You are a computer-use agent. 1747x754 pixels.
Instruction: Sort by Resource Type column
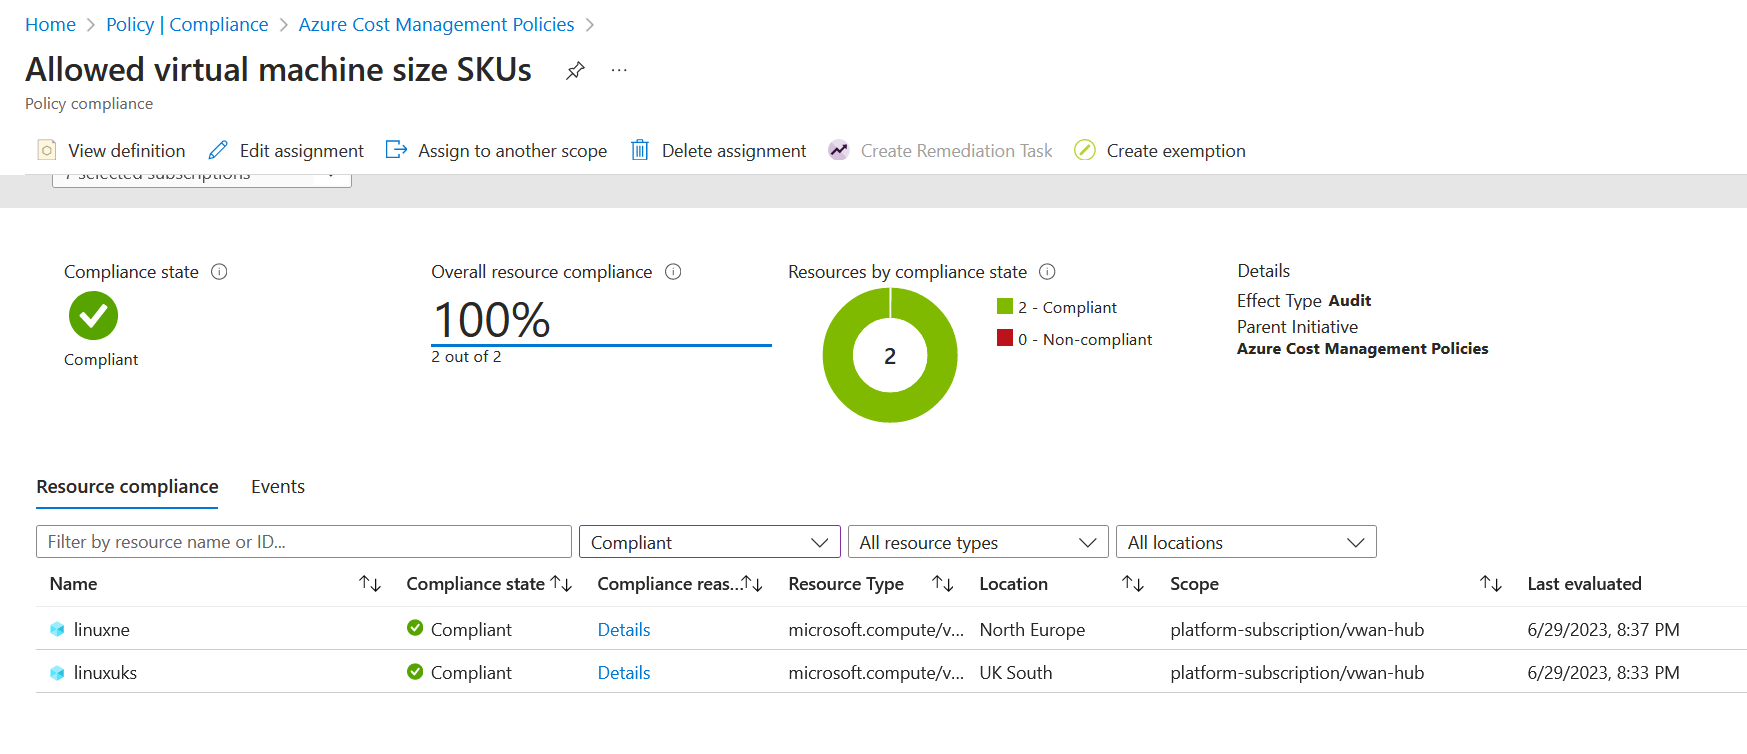click(x=942, y=583)
